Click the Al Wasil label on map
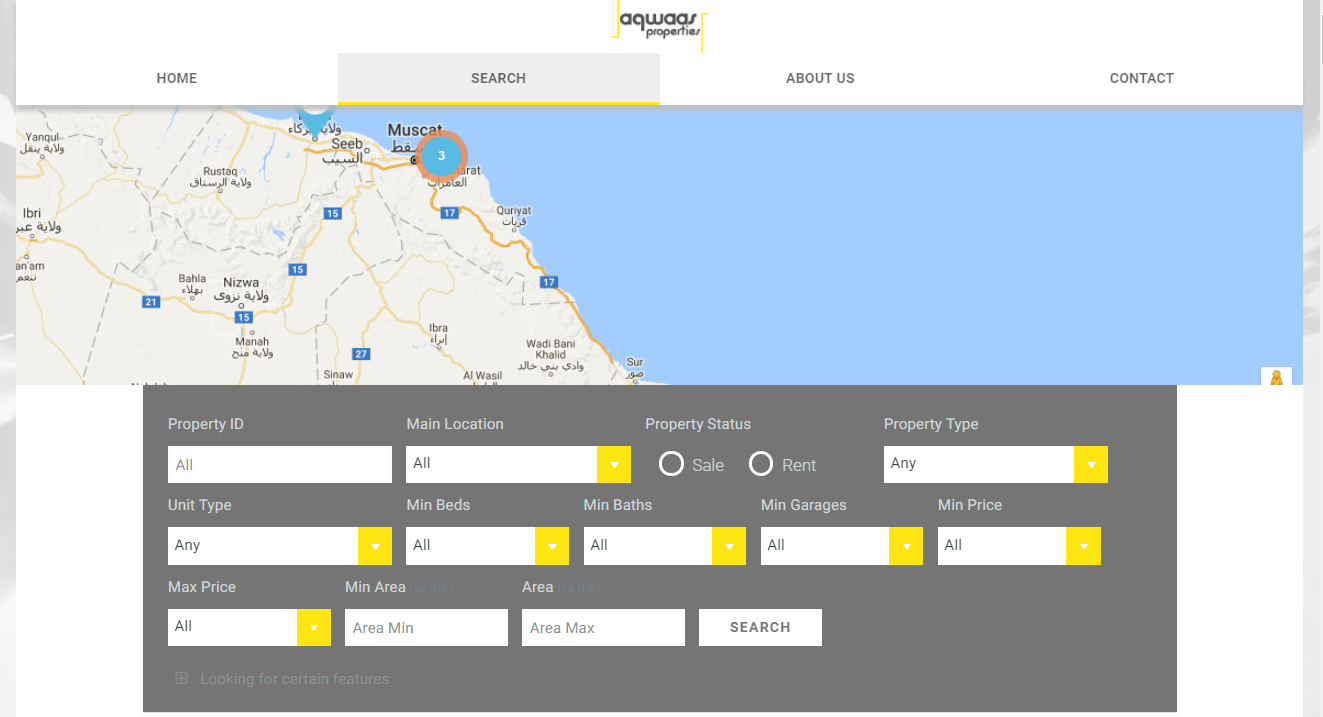The image size is (1323, 717). 483,376
